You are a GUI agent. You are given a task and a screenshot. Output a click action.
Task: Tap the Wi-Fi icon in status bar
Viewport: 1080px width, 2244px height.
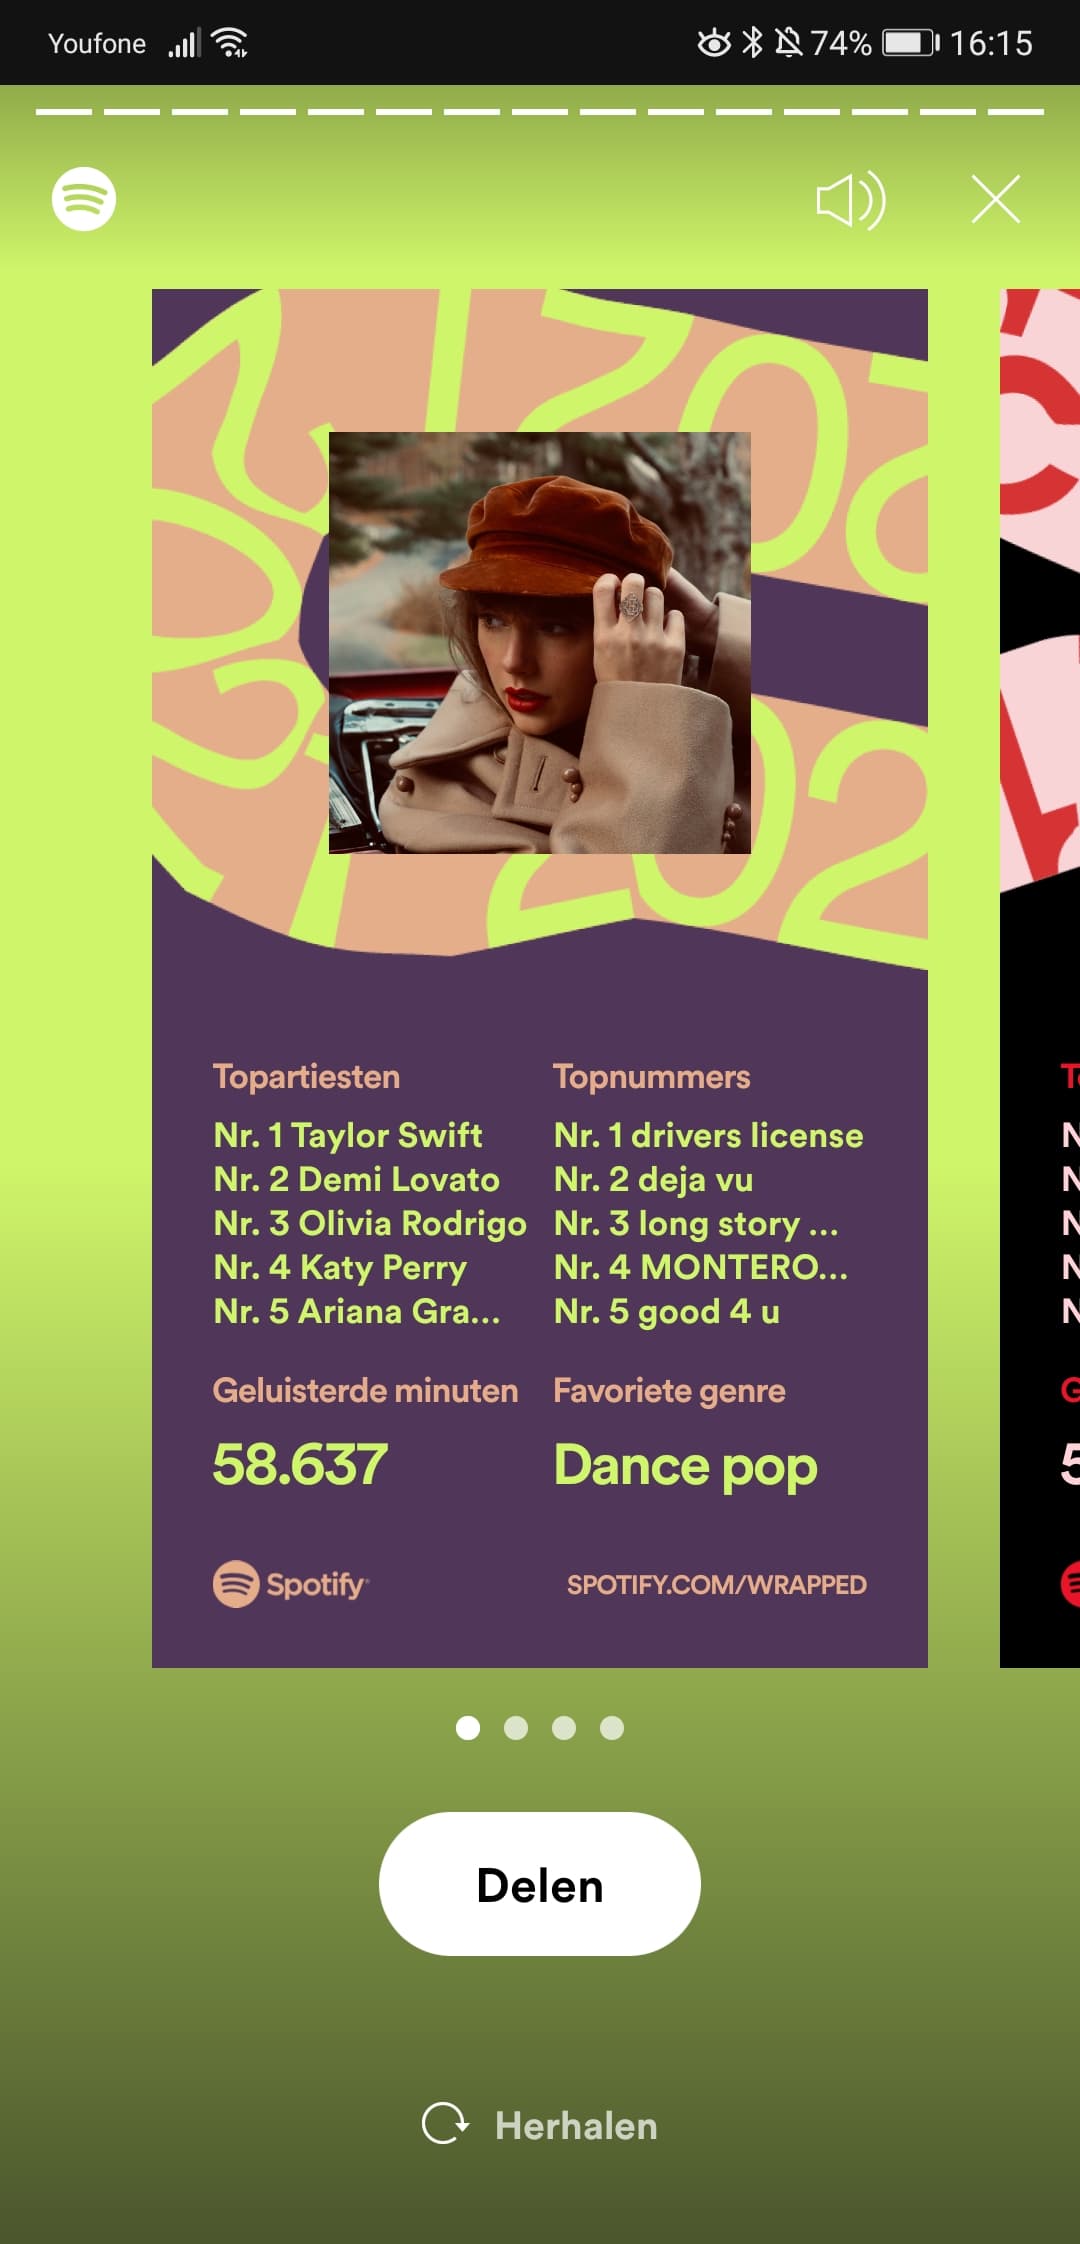click(231, 43)
